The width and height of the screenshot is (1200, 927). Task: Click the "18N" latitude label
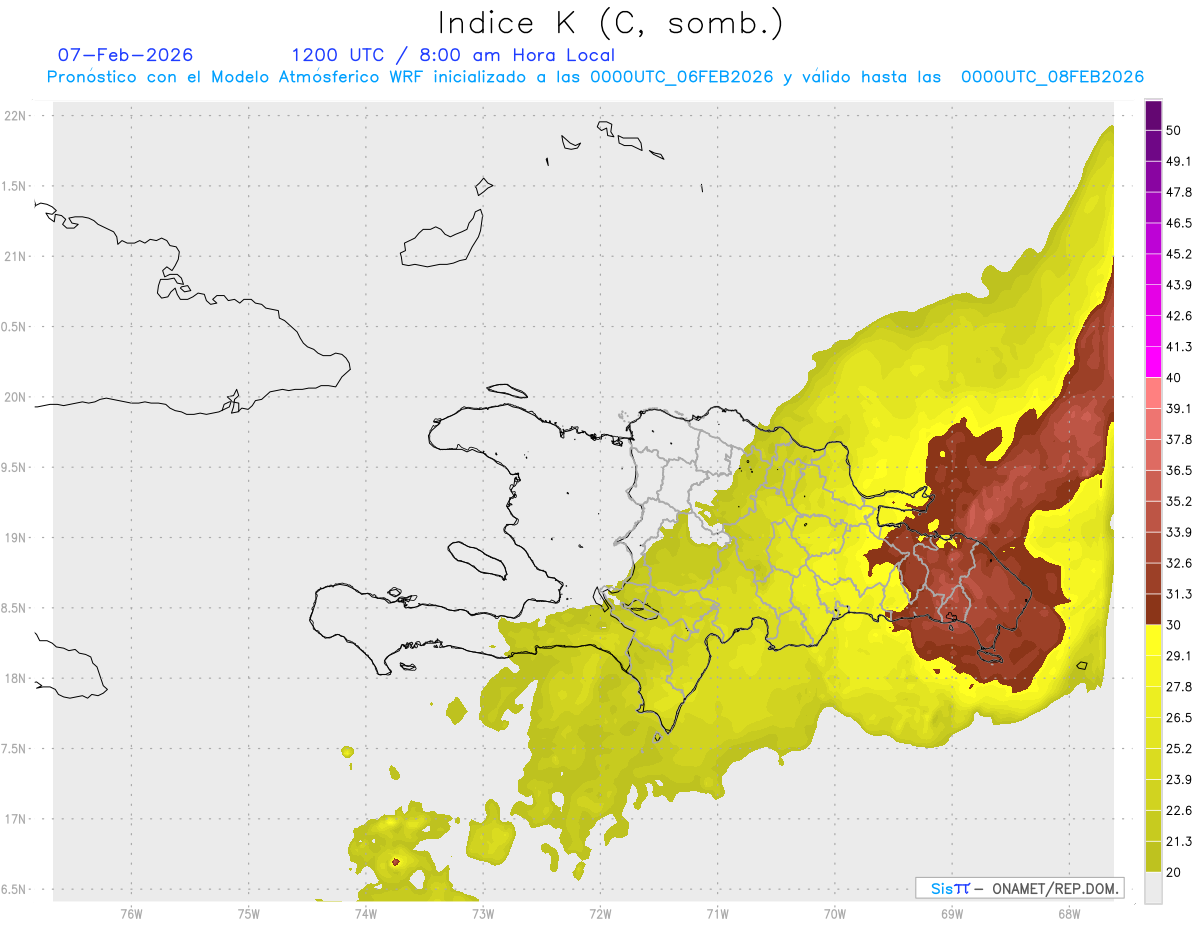(x=17, y=679)
